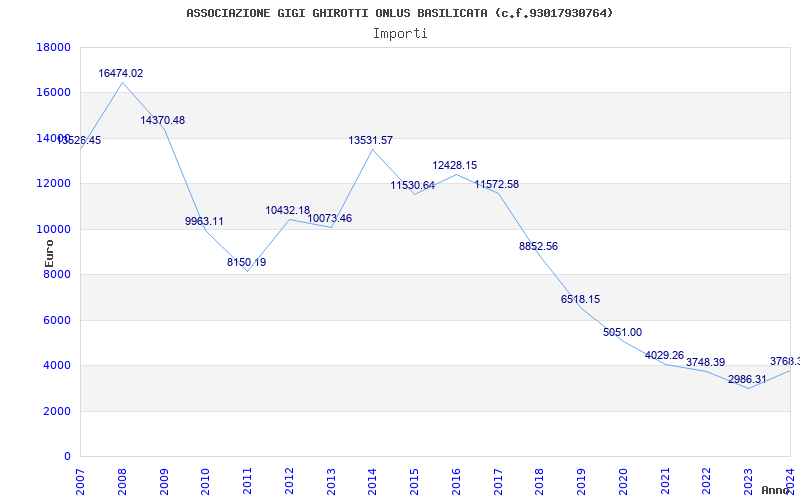Select the 2011 x-axis year label
This screenshot has height=500, width=800.
[247, 482]
